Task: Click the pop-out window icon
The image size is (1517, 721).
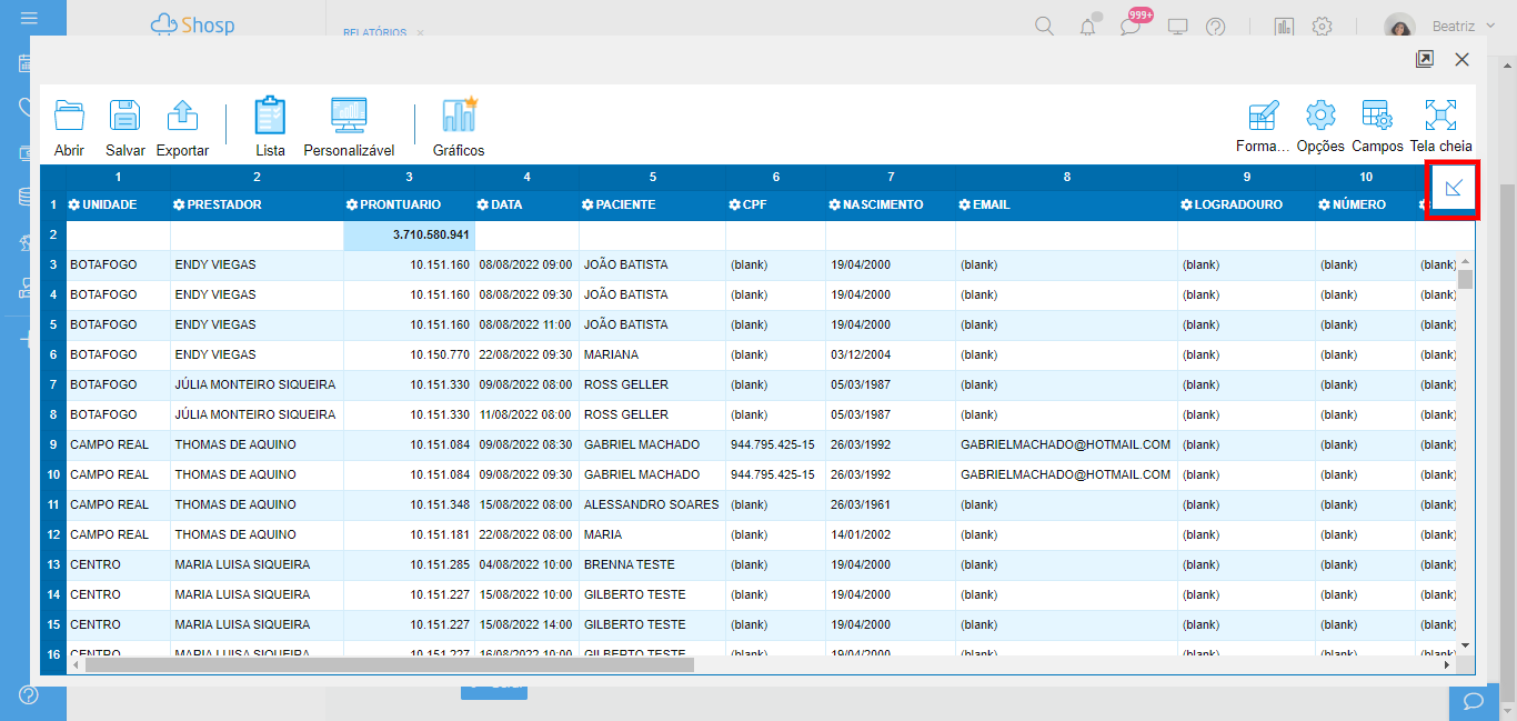Action: click(1425, 60)
